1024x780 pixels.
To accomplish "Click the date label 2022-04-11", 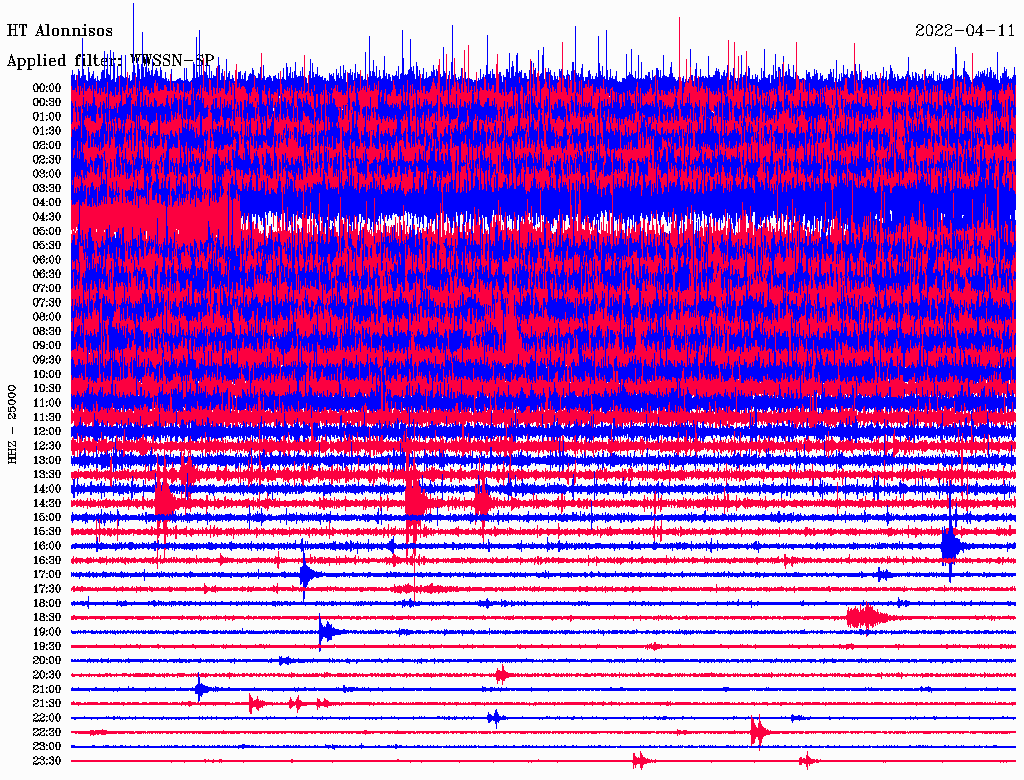I will [965, 31].
